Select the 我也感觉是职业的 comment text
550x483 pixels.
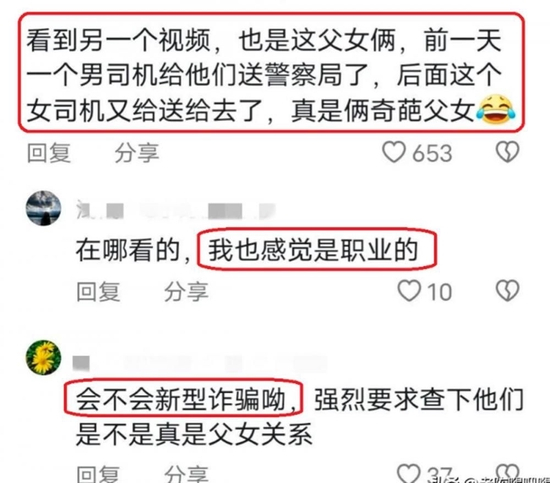pyautogui.click(x=313, y=250)
